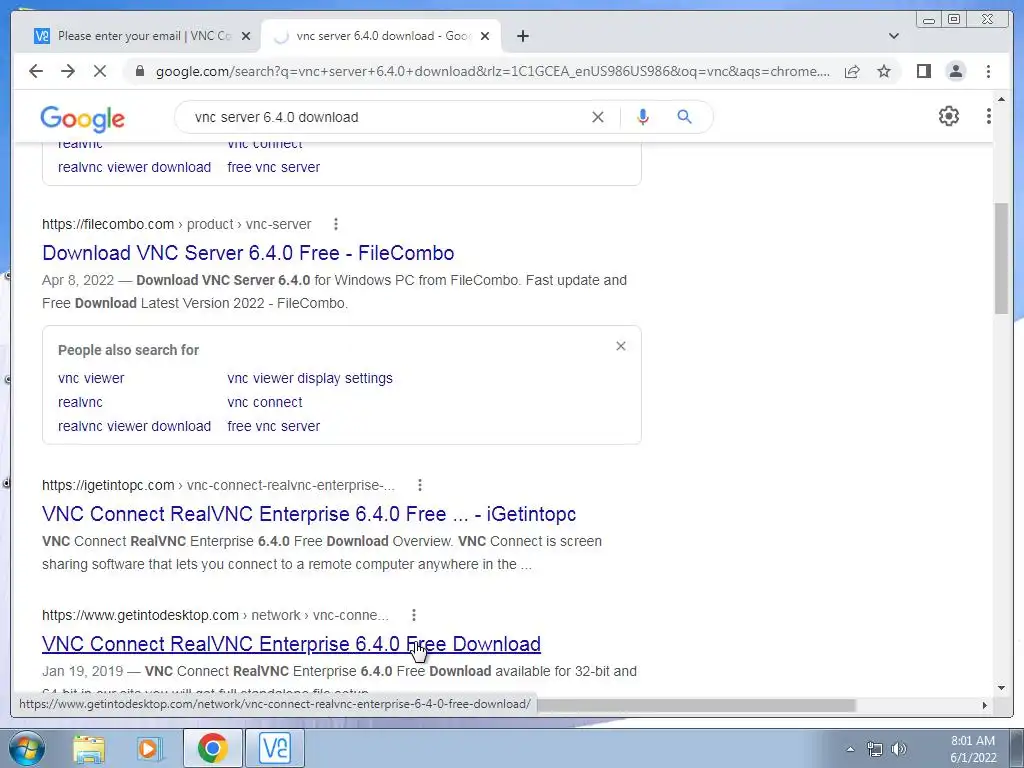Open Google page three-dot options

(989, 116)
